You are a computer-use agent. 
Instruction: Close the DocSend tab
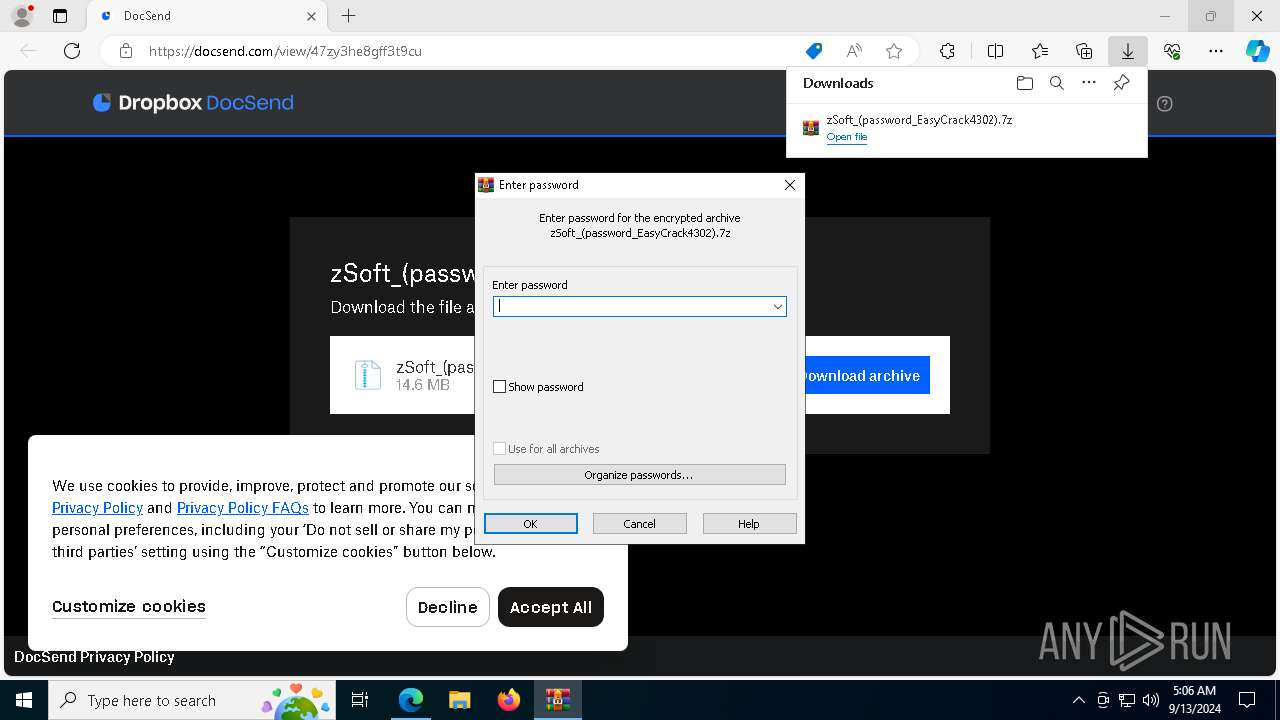(x=311, y=16)
